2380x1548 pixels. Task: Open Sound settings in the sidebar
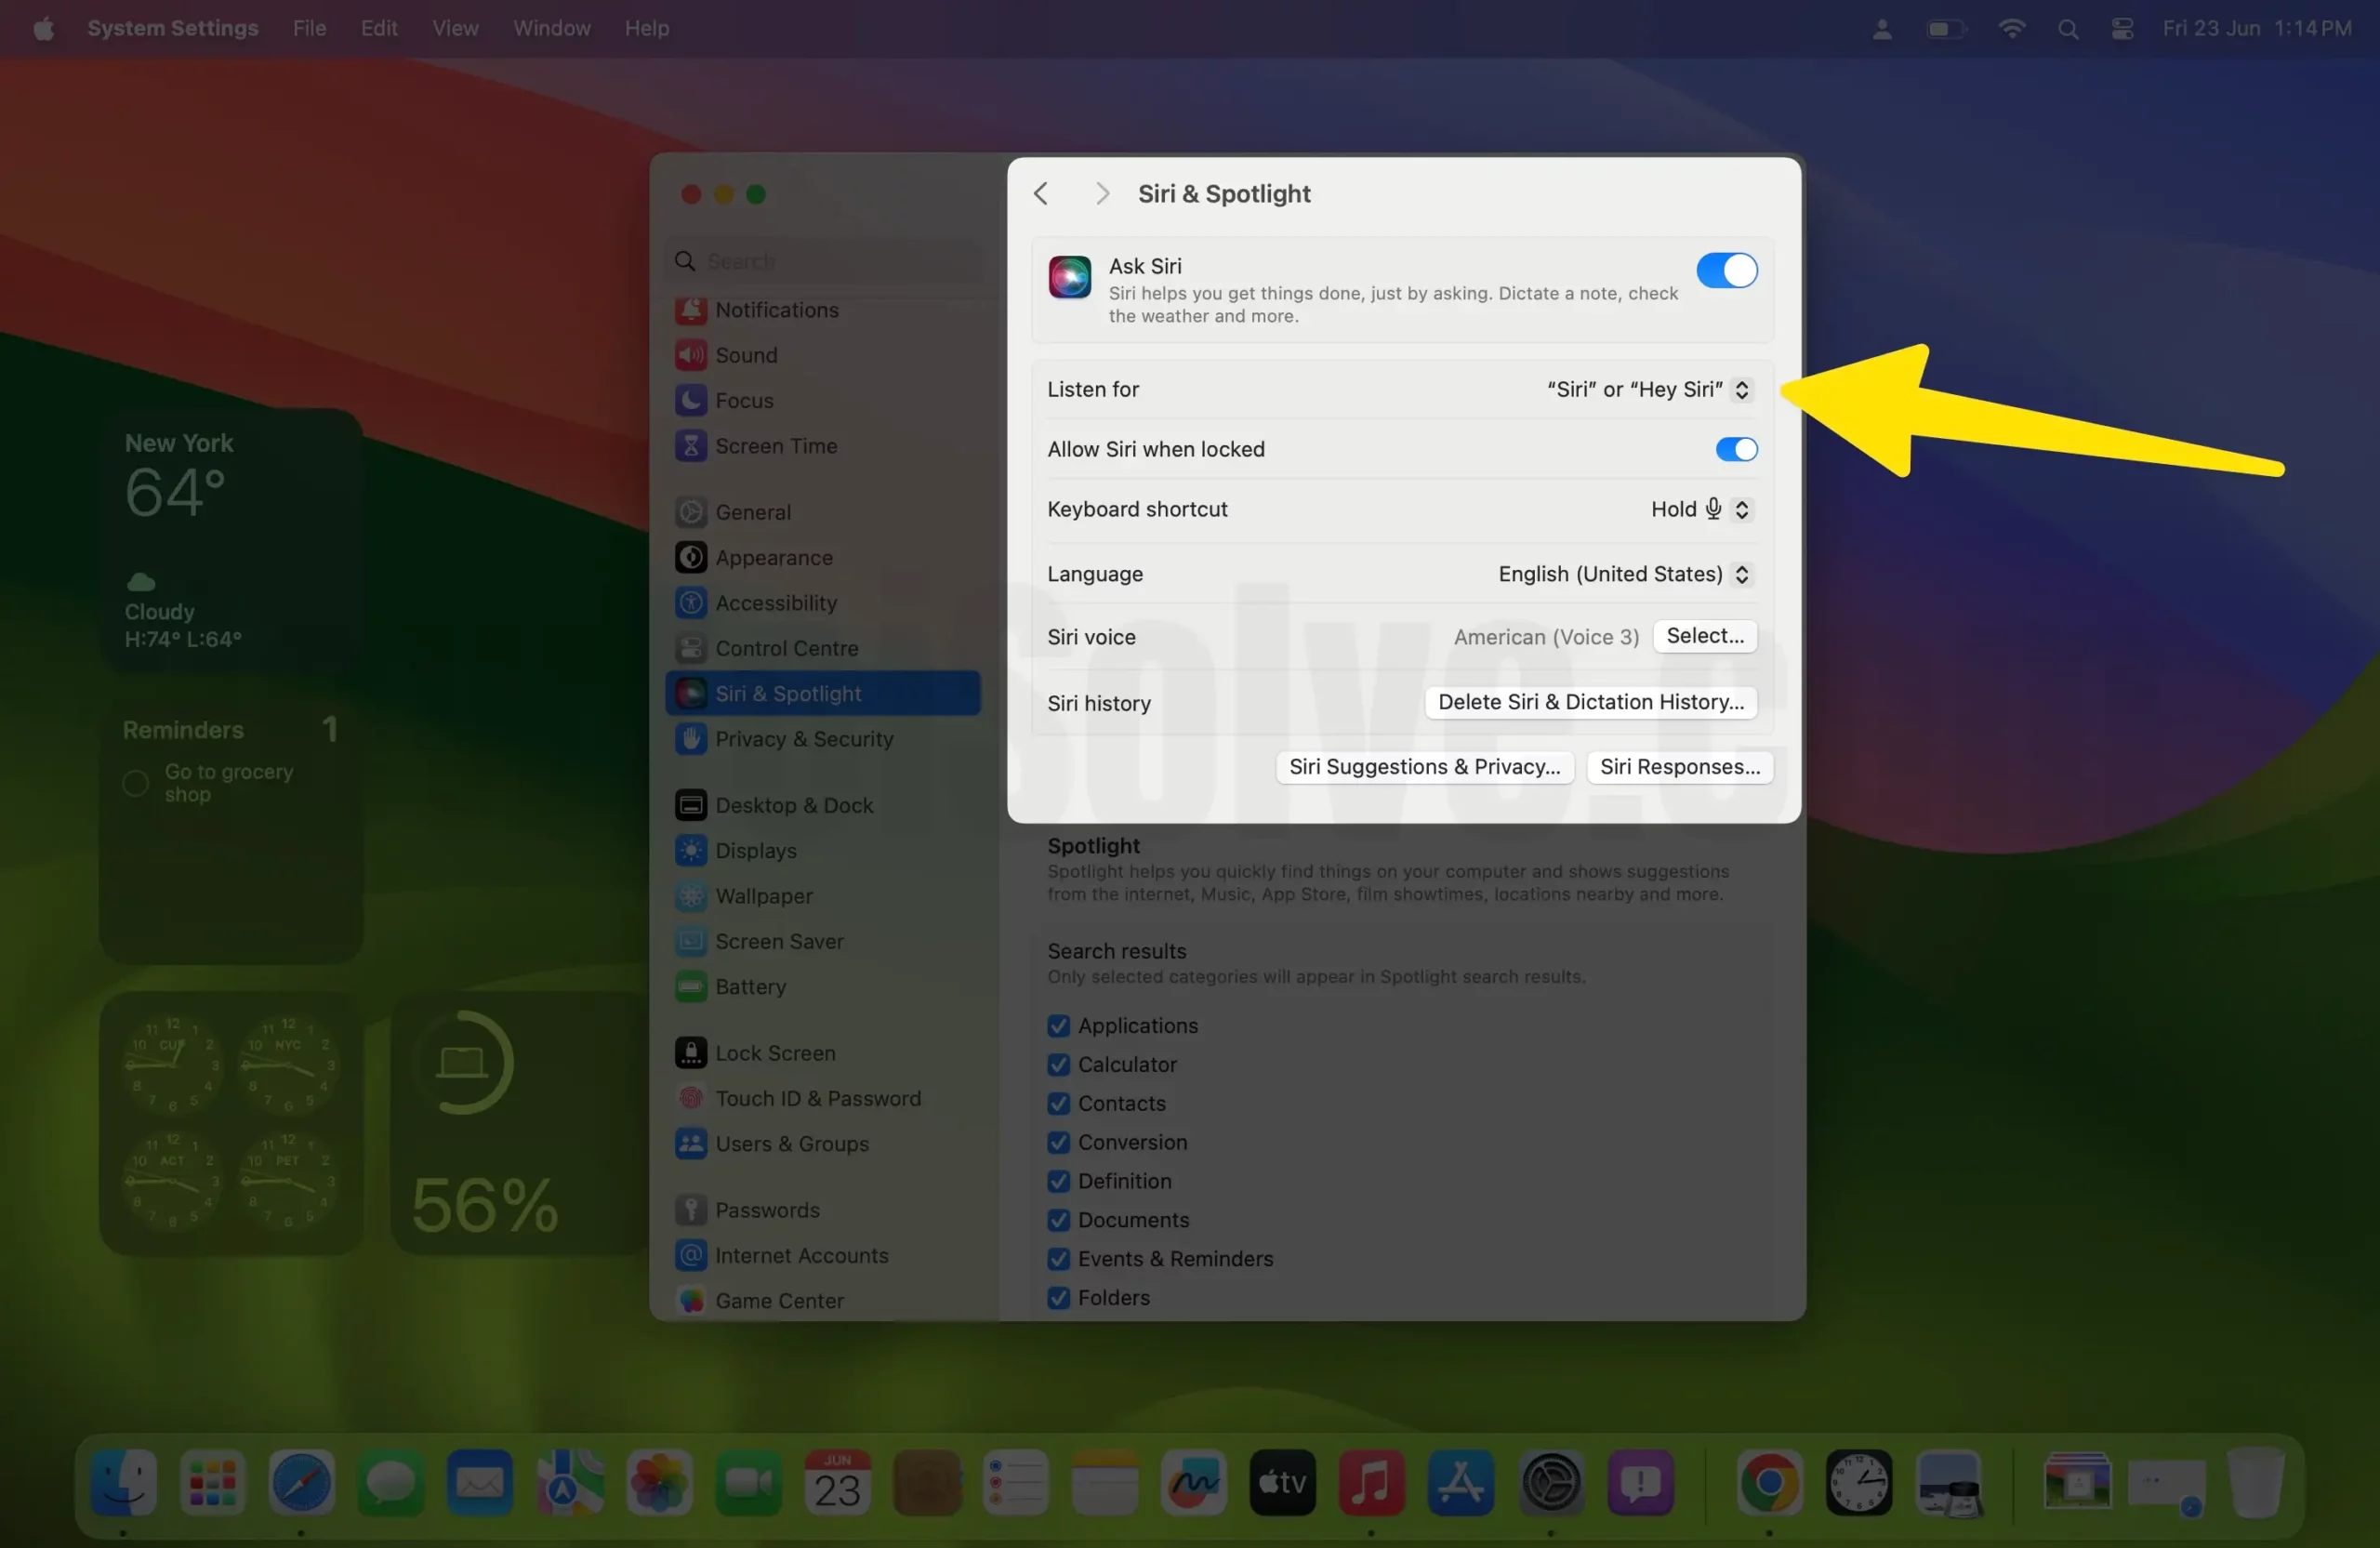tap(822, 355)
